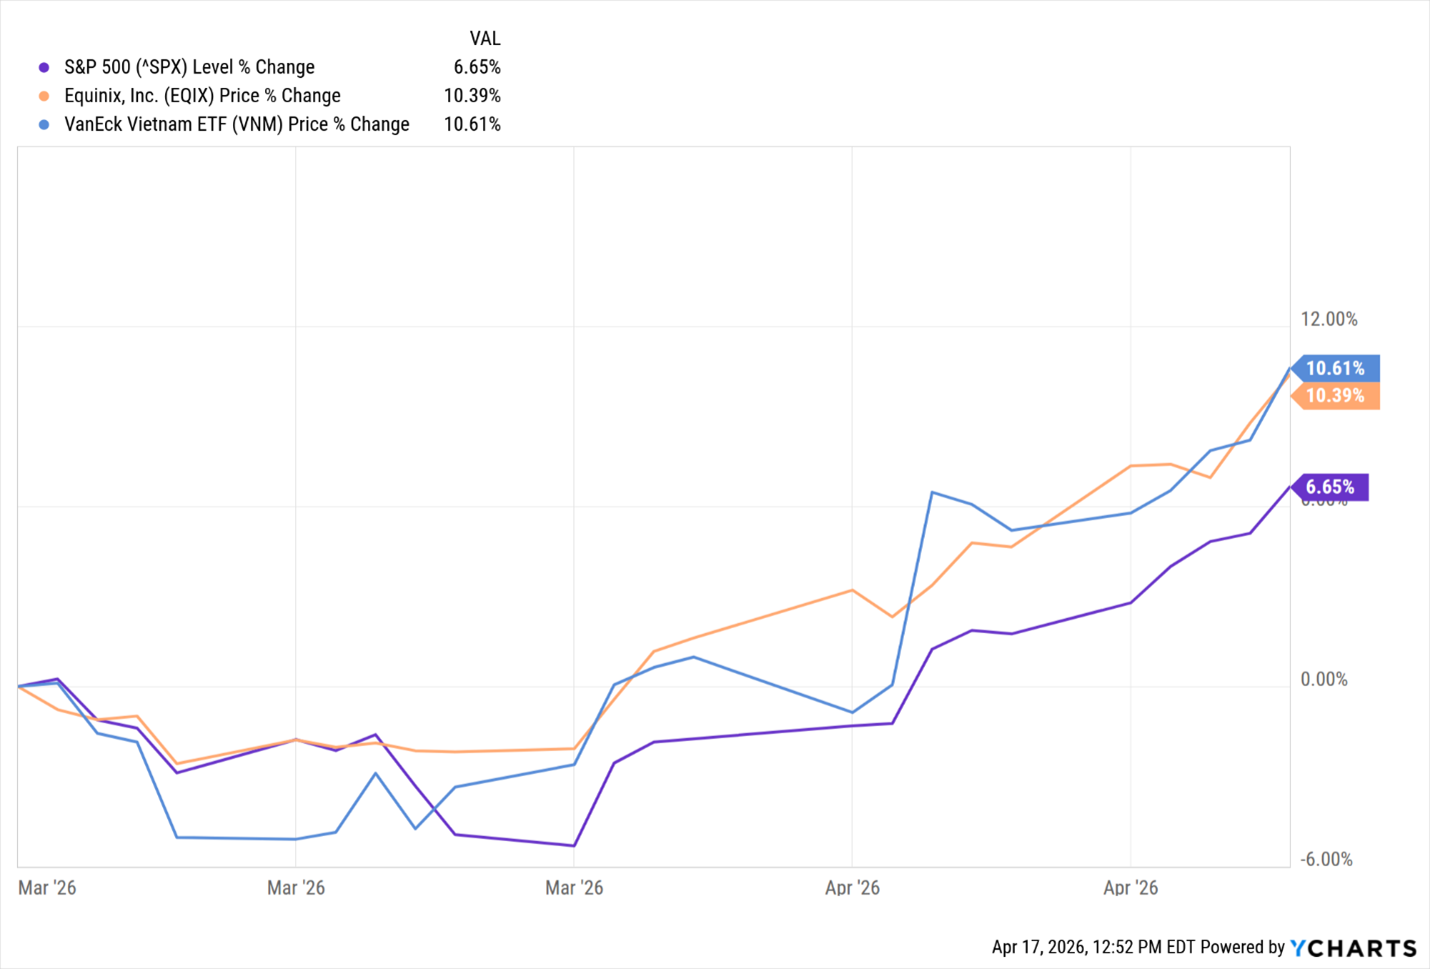Screen dimensions: 1430x969
Task: Select the Equinix, Inc. (EQIX) Price % Change label
Action: [x=202, y=96]
